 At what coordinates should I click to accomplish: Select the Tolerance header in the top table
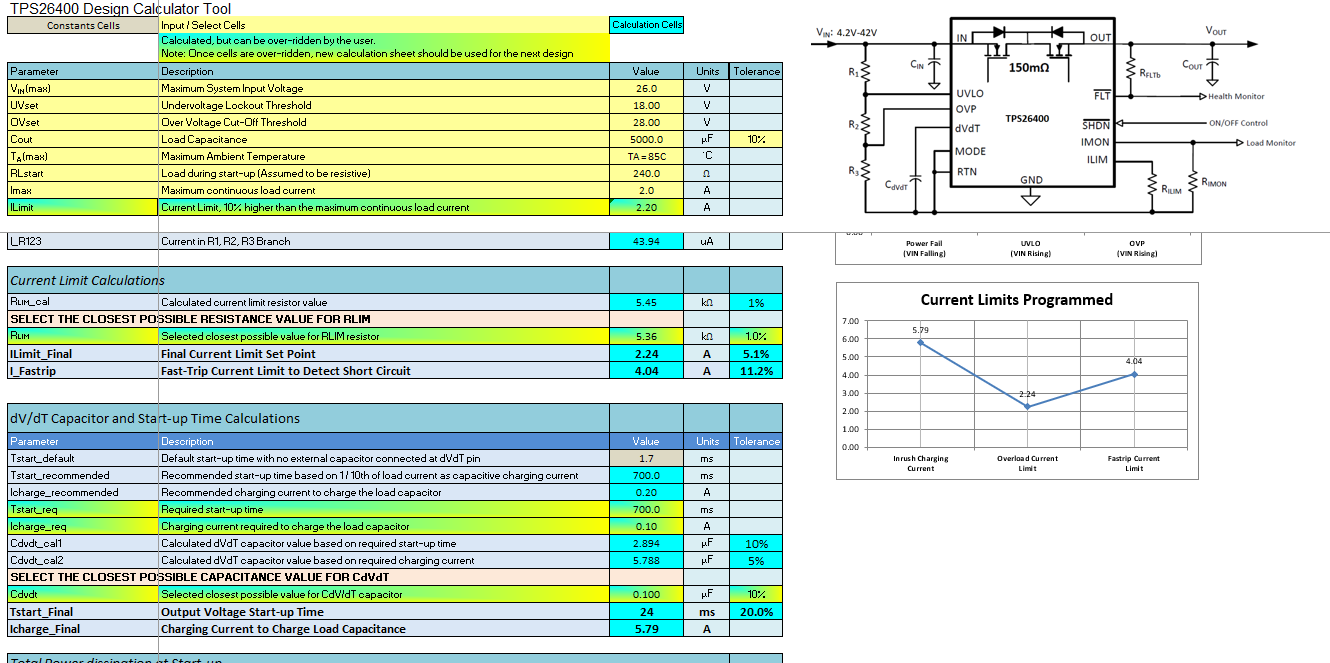point(756,71)
